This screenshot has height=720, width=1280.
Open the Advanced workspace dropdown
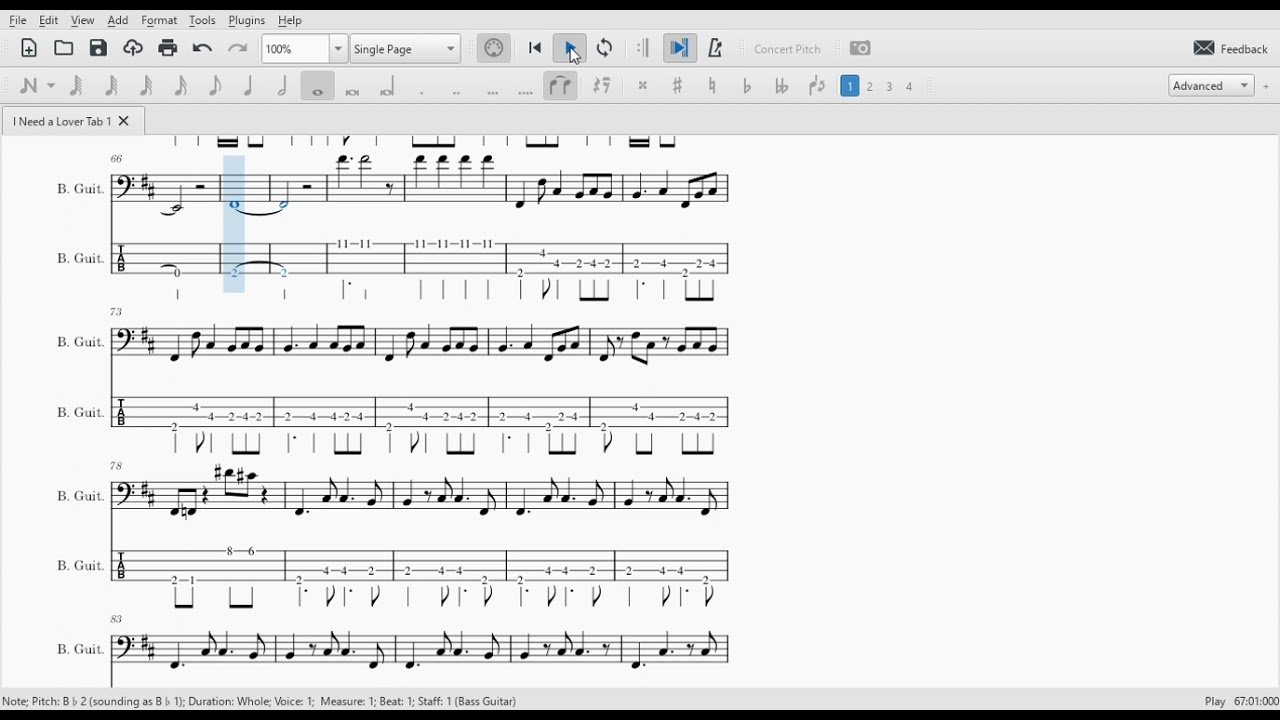pyautogui.click(x=1211, y=86)
